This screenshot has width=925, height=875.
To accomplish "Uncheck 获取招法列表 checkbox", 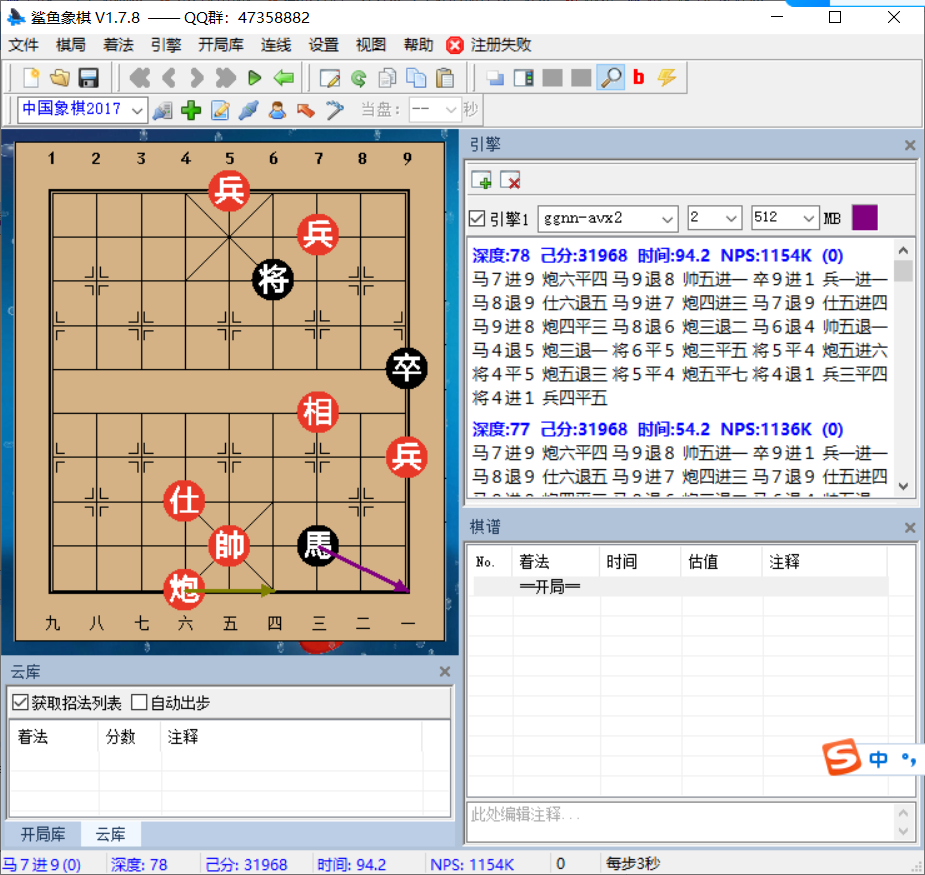I will (20, 703).
